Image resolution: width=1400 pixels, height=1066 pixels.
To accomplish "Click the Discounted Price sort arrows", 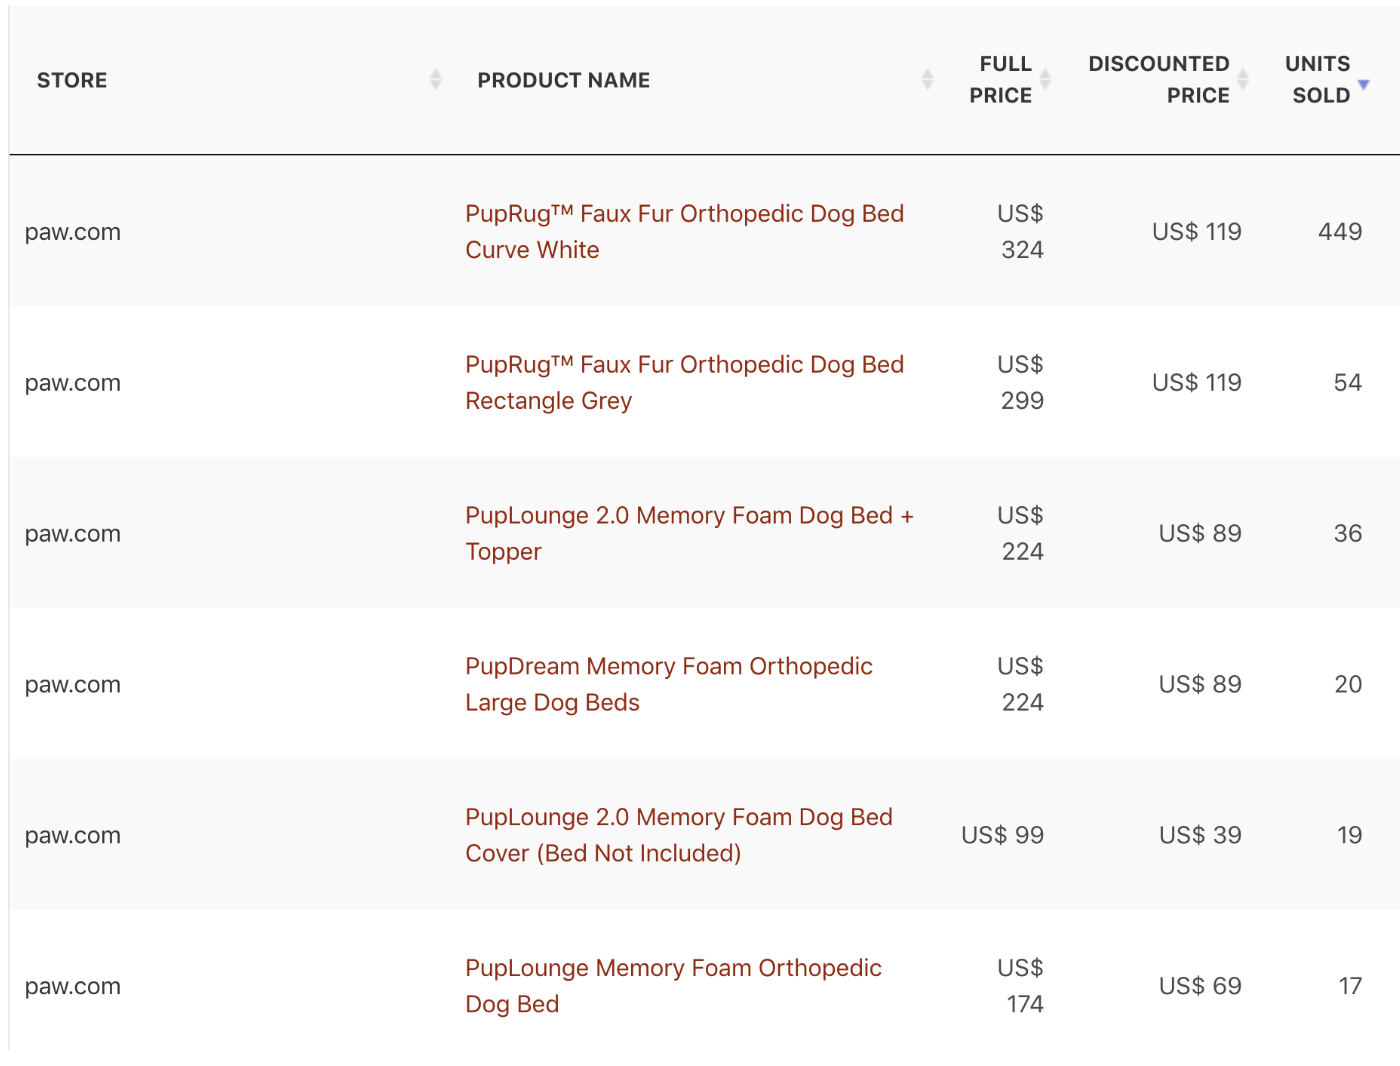I will pyautogui.click(x=1243, y=79).
